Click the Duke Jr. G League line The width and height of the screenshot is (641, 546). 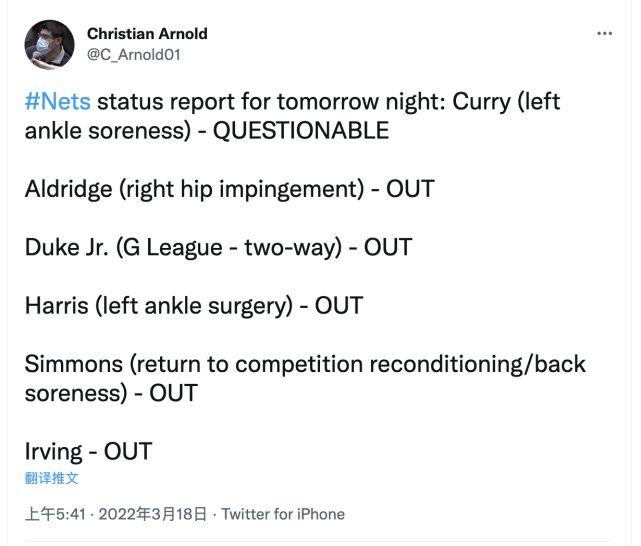pos(218,247)
